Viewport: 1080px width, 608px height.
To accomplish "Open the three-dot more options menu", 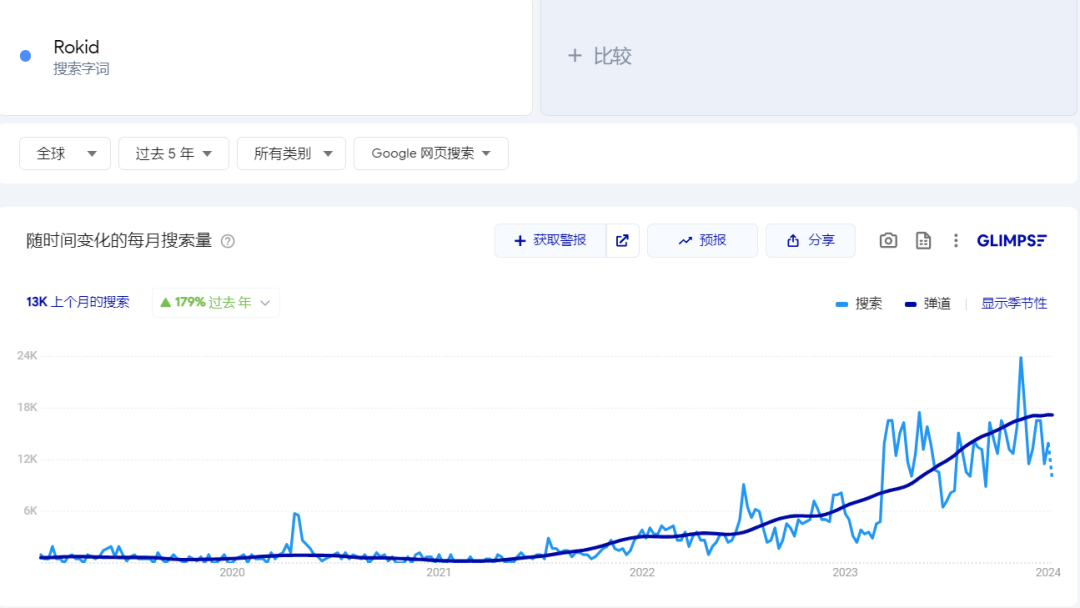I will pos(955,240).
